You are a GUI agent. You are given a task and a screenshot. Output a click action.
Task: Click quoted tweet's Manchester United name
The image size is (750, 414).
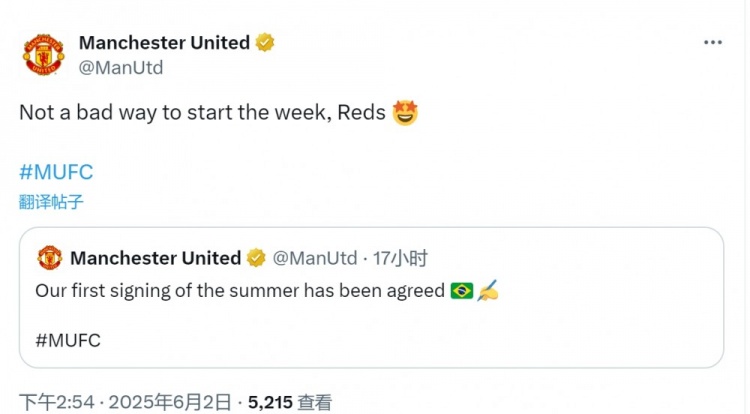point(155,258)
